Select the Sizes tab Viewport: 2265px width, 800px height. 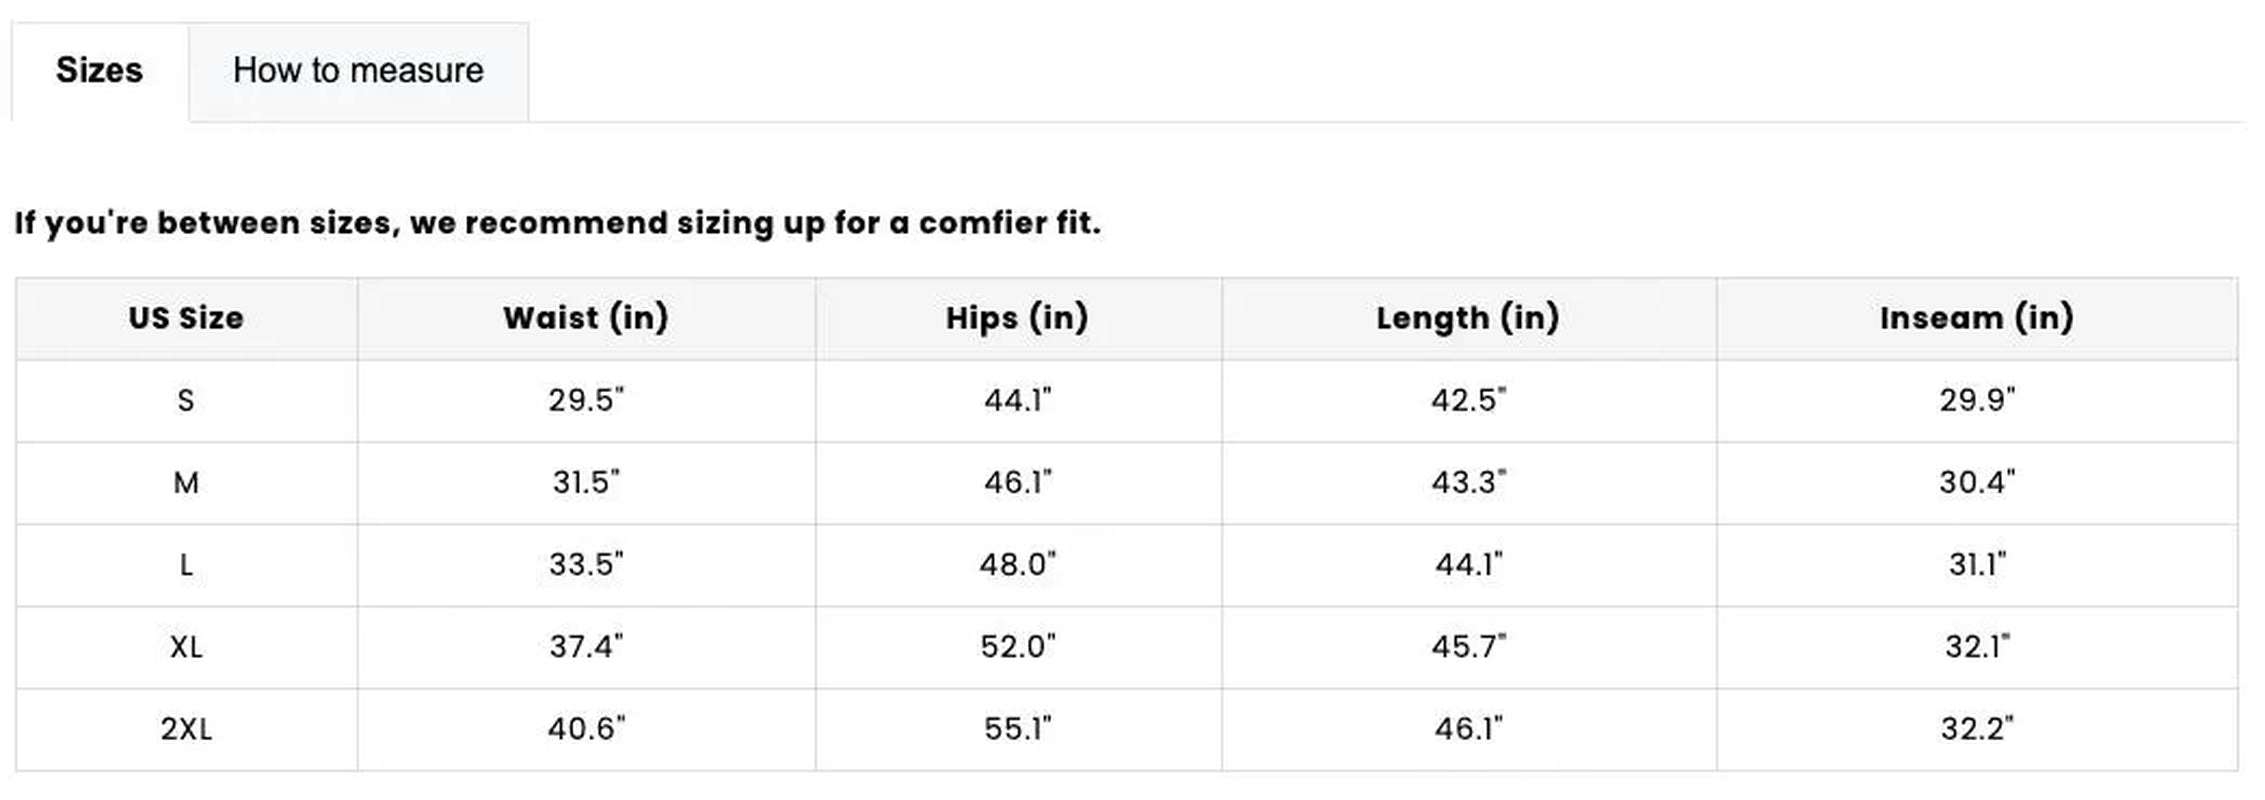99,71
